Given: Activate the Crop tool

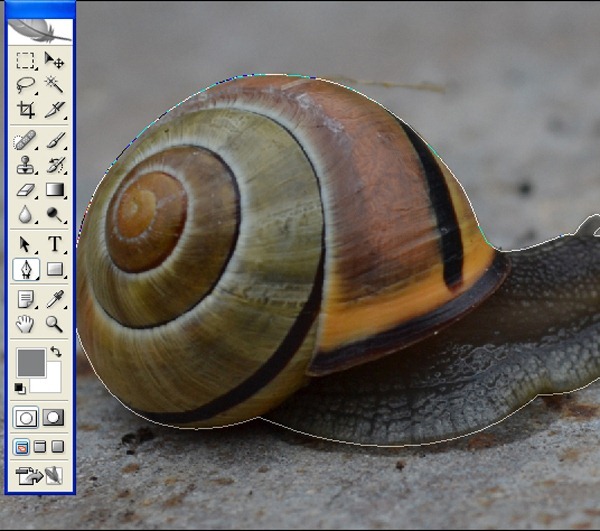Looking at the screenshot, I should 26,109.
